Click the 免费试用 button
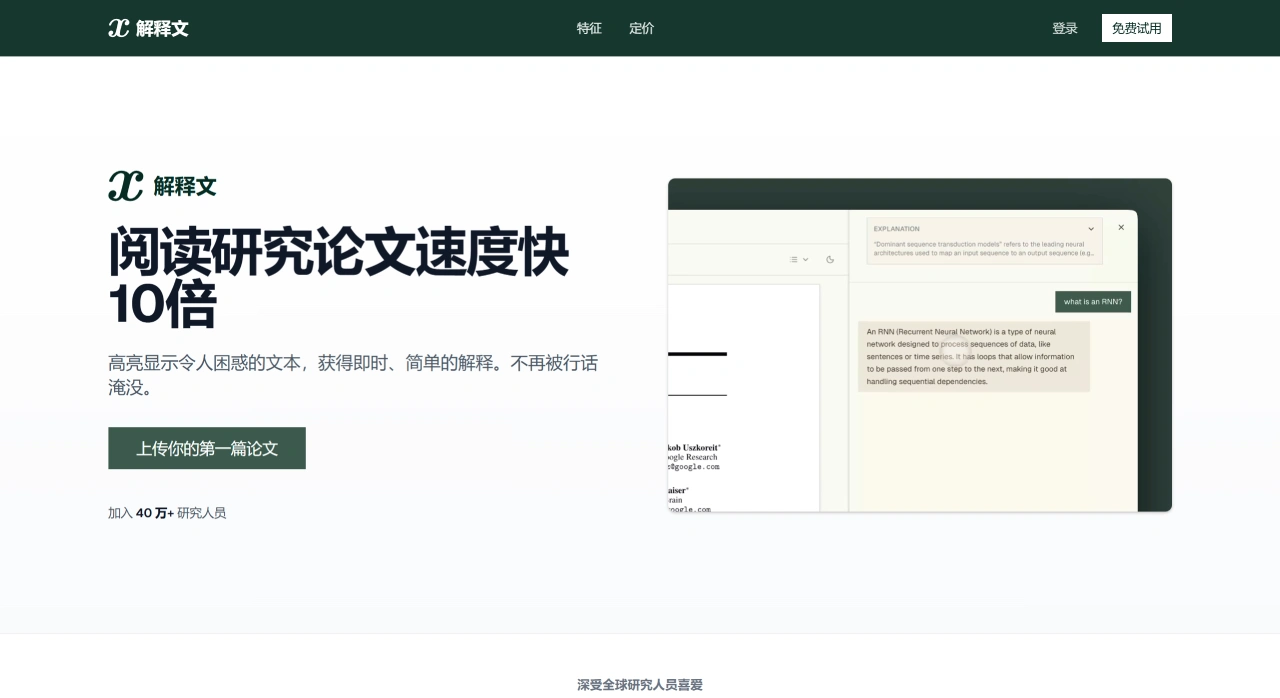Screen dimensions: 1280x698 point(1136,28)
